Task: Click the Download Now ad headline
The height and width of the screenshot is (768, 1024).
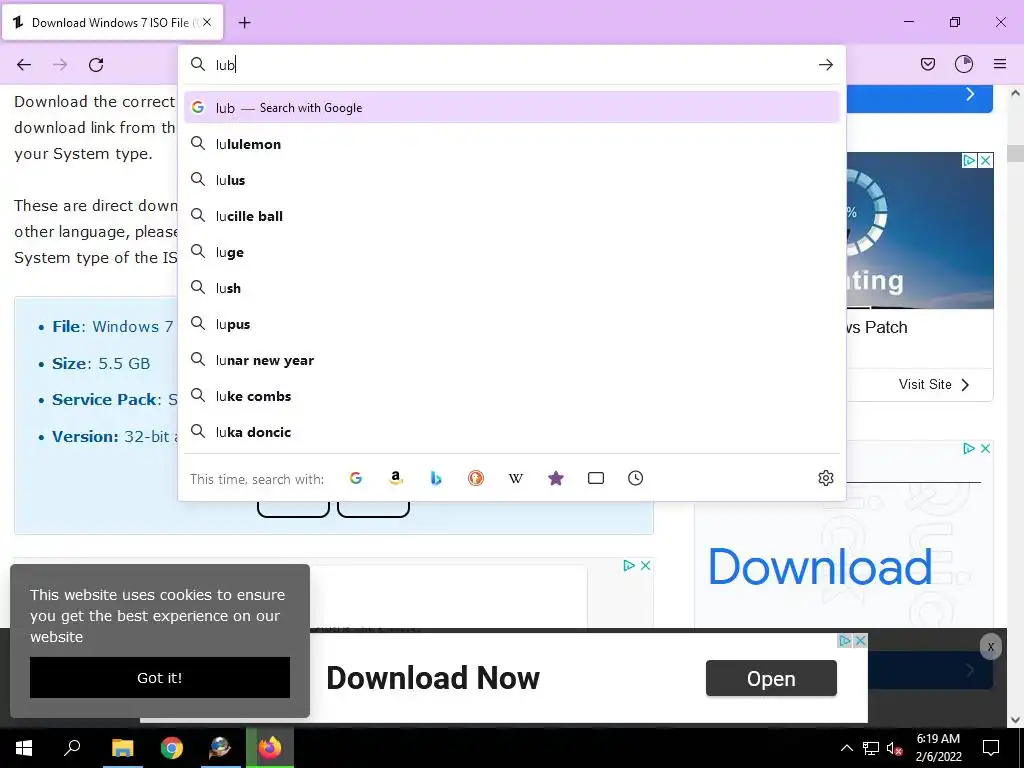Action: pos(433,678)
